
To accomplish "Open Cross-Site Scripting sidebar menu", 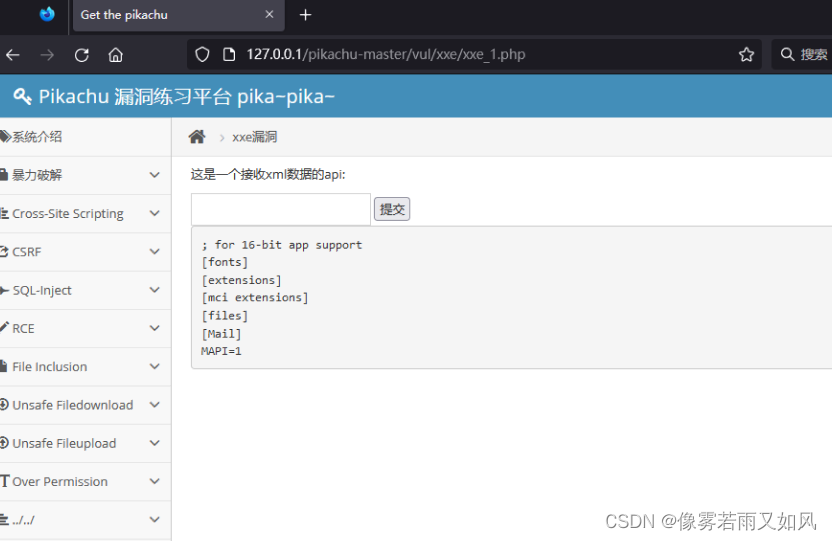I will (85, 213).
